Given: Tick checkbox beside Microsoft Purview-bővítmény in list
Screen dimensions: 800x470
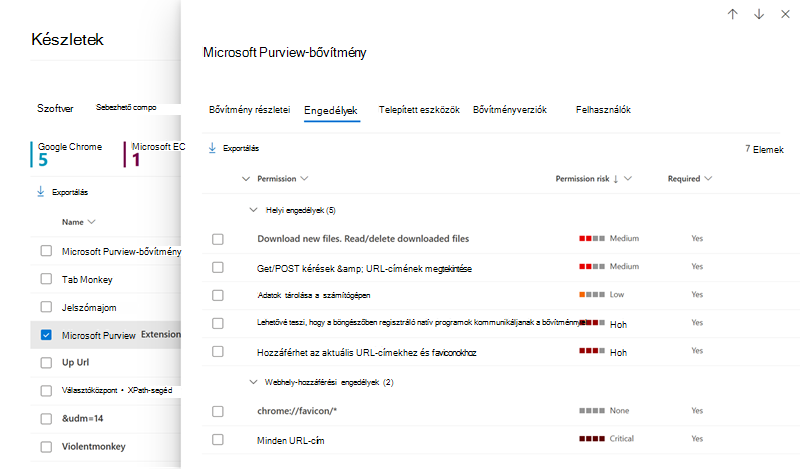Looking at the screenshot, I should (x=46, y=251).
